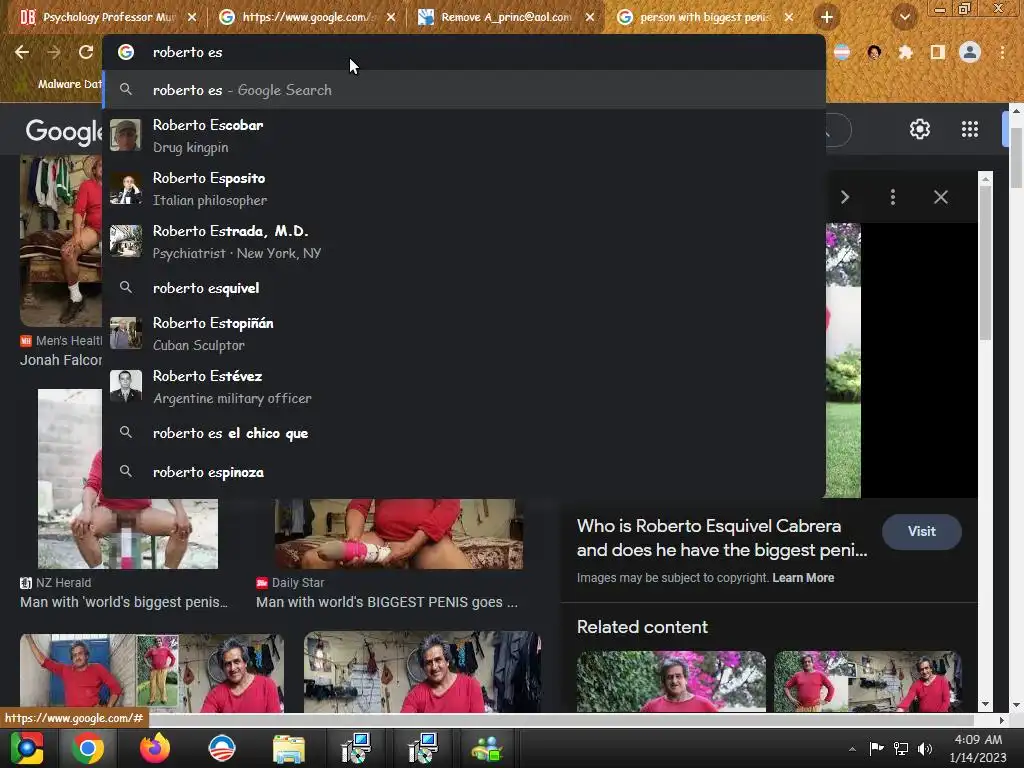The image size is (1024, 768).
Task: Open the people messenger taskbar icon
Action: click(x=487, y=748)
